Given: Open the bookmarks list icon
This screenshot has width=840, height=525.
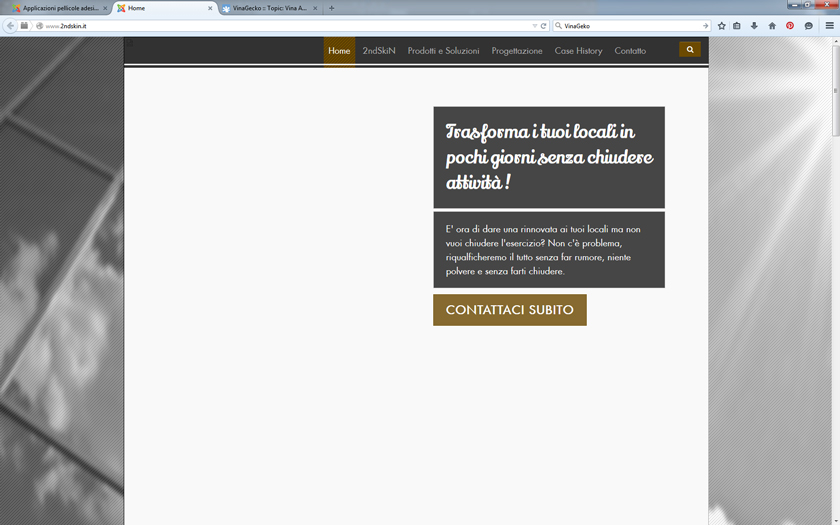Looking at the screenshot, I should point(737,26).
